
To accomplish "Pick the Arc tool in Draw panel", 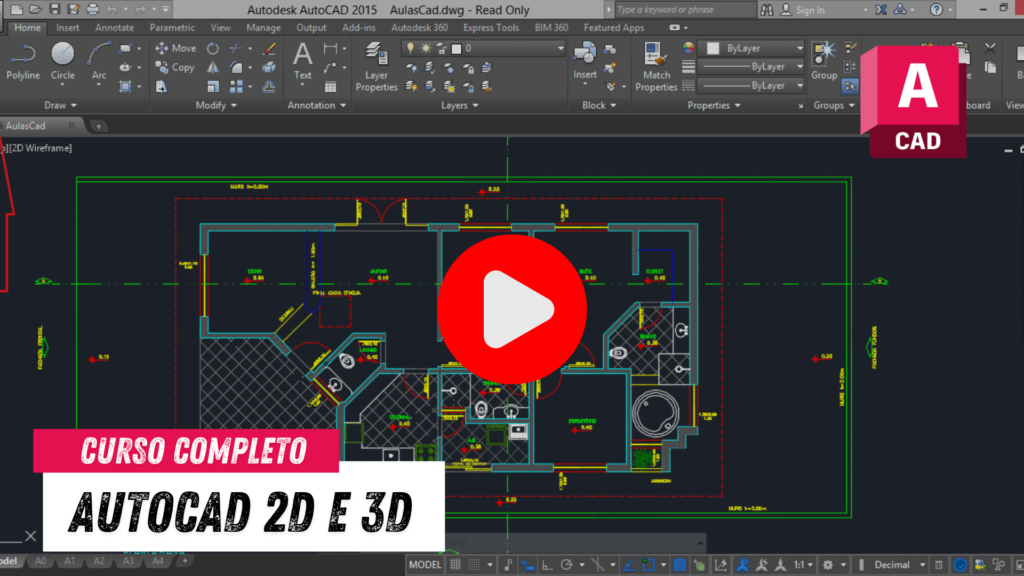I will (x=99, y=60).
